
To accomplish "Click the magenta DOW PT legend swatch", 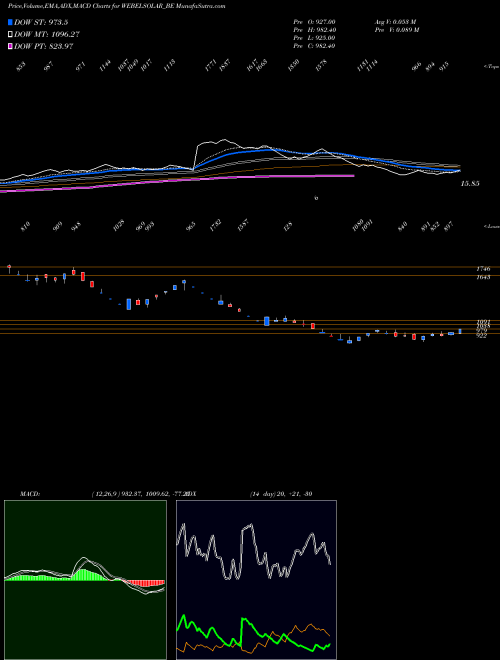I will 11,46.
